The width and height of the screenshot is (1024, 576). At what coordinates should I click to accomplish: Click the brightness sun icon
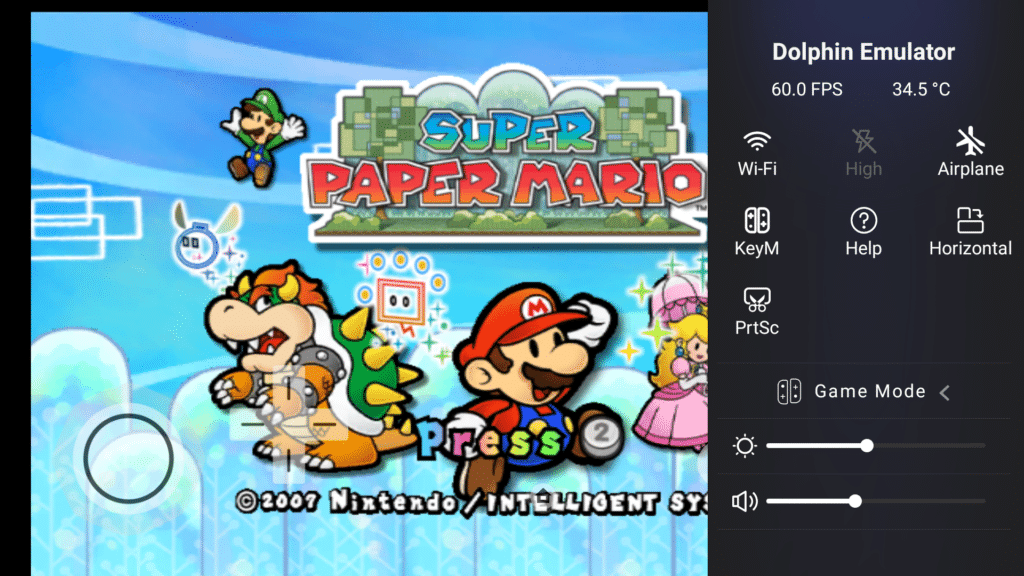(x=745, y=446)
